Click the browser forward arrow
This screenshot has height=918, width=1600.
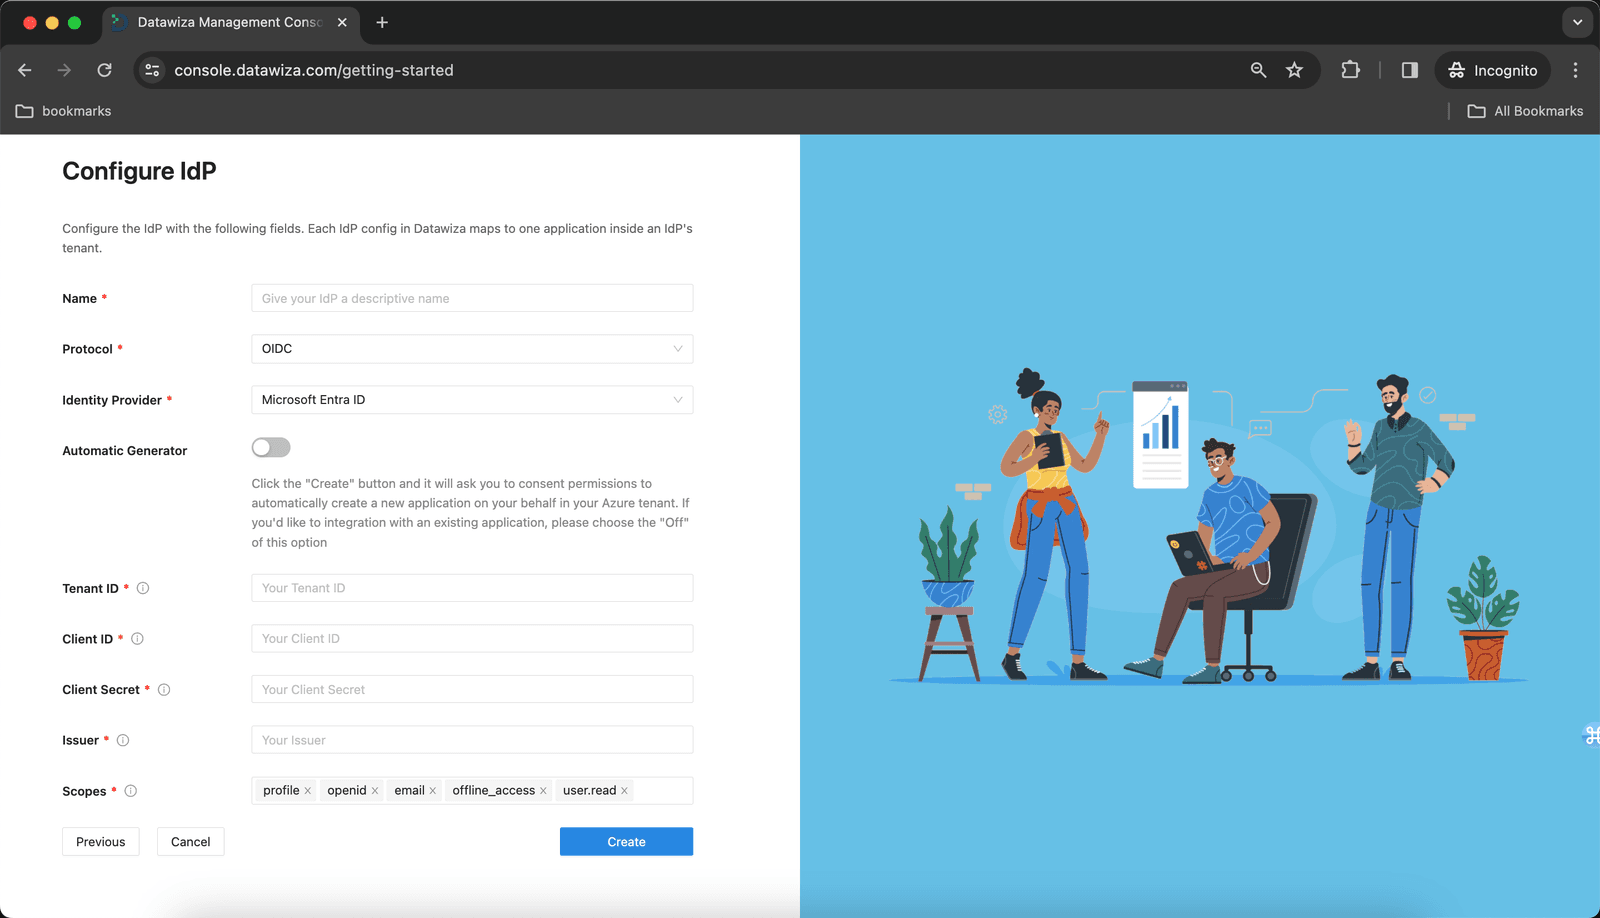64,70
